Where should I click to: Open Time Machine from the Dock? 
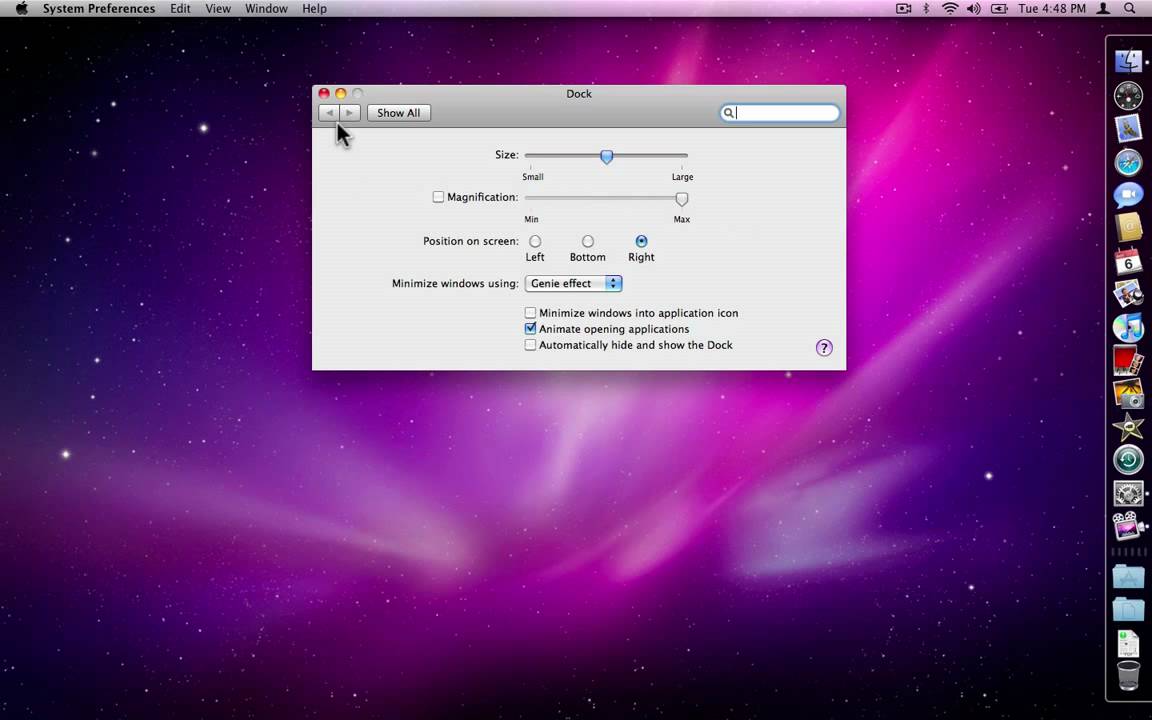[1128, 460]
